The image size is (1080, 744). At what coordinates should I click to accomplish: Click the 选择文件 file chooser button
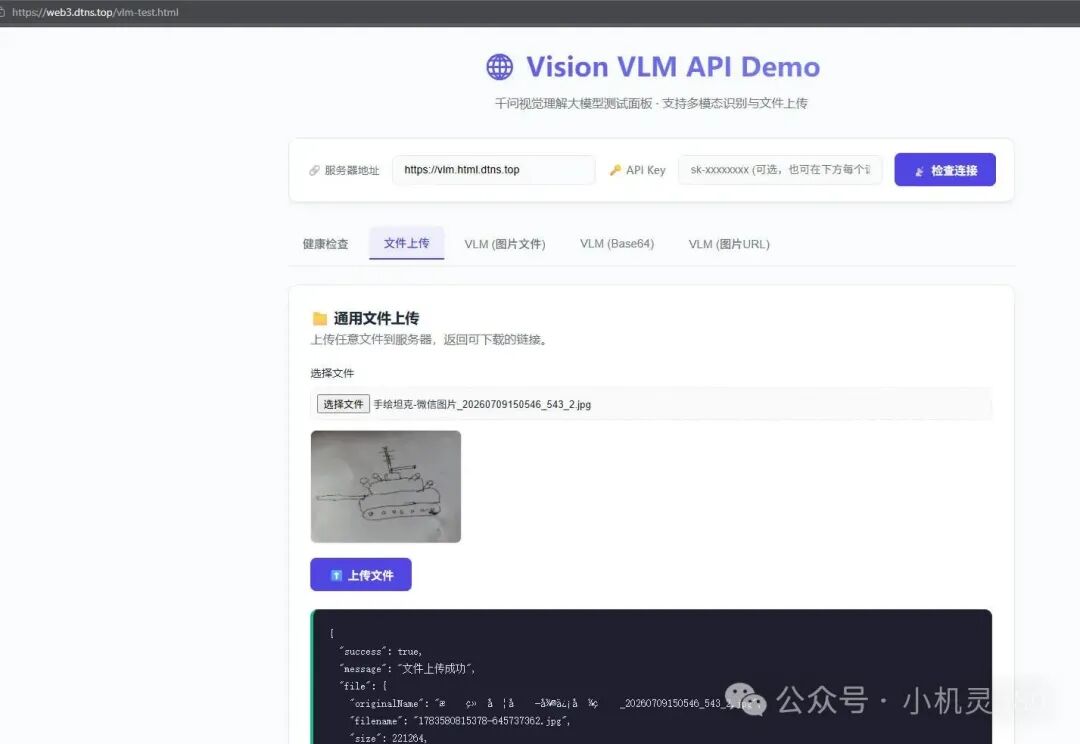point(343,404)
